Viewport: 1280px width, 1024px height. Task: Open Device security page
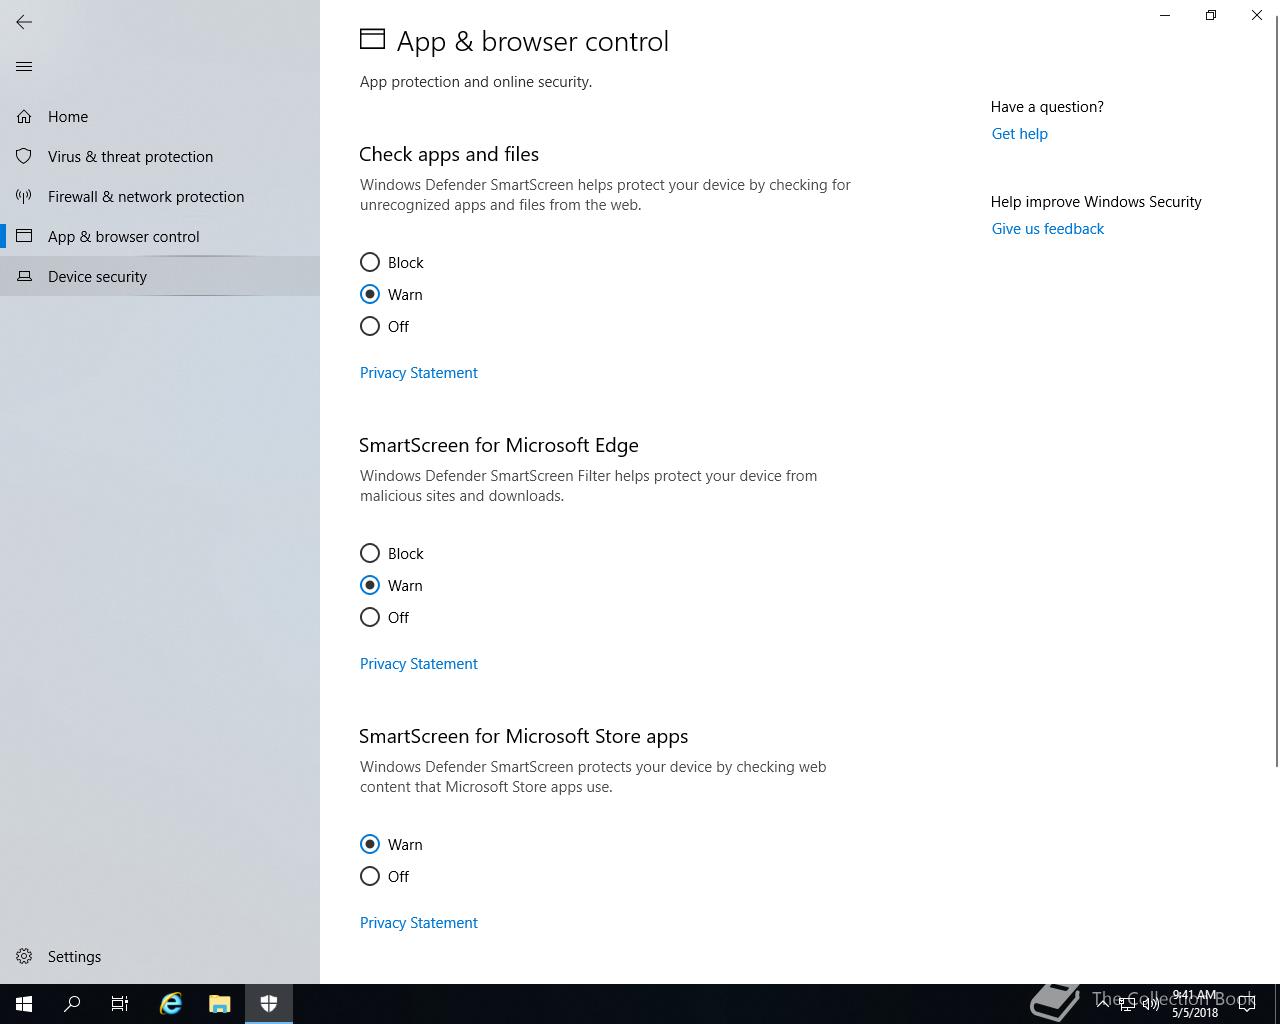[x=160, y=277]
